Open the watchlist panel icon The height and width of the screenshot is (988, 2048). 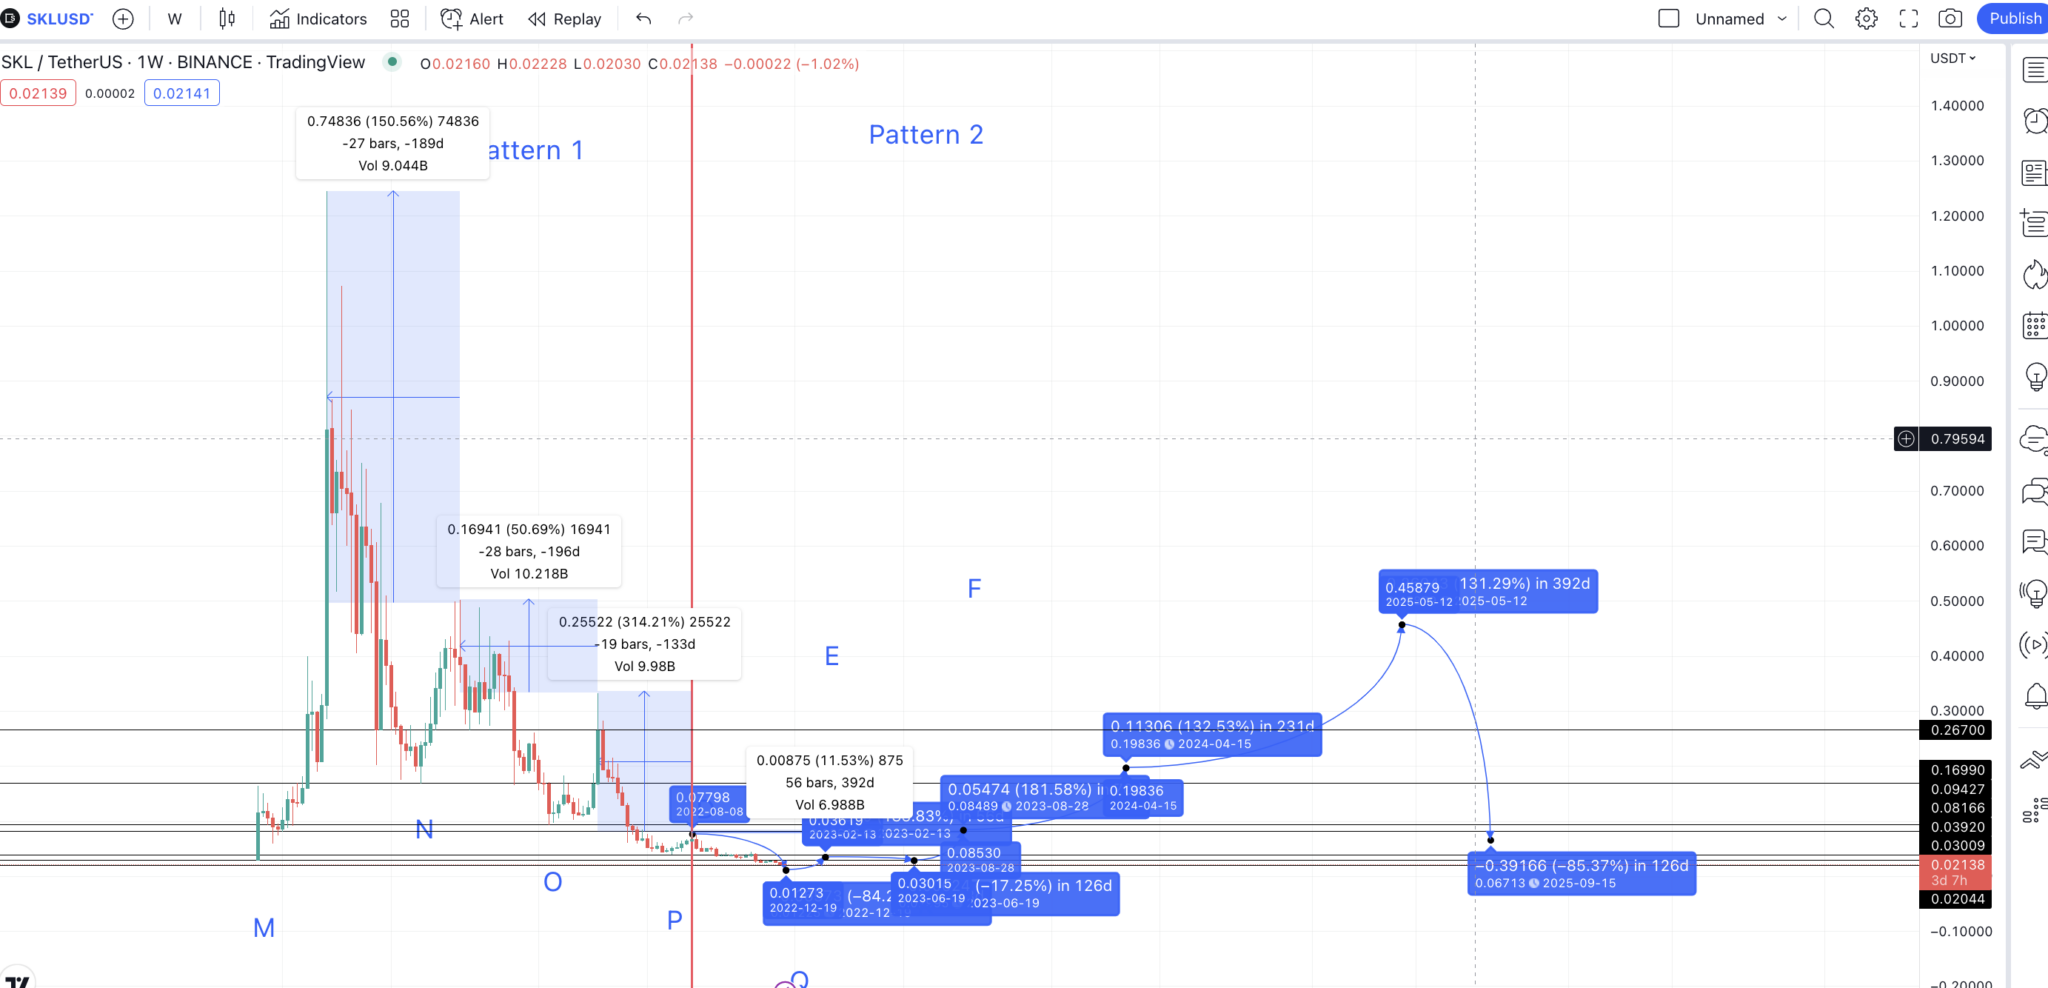tap(2034, 69)
